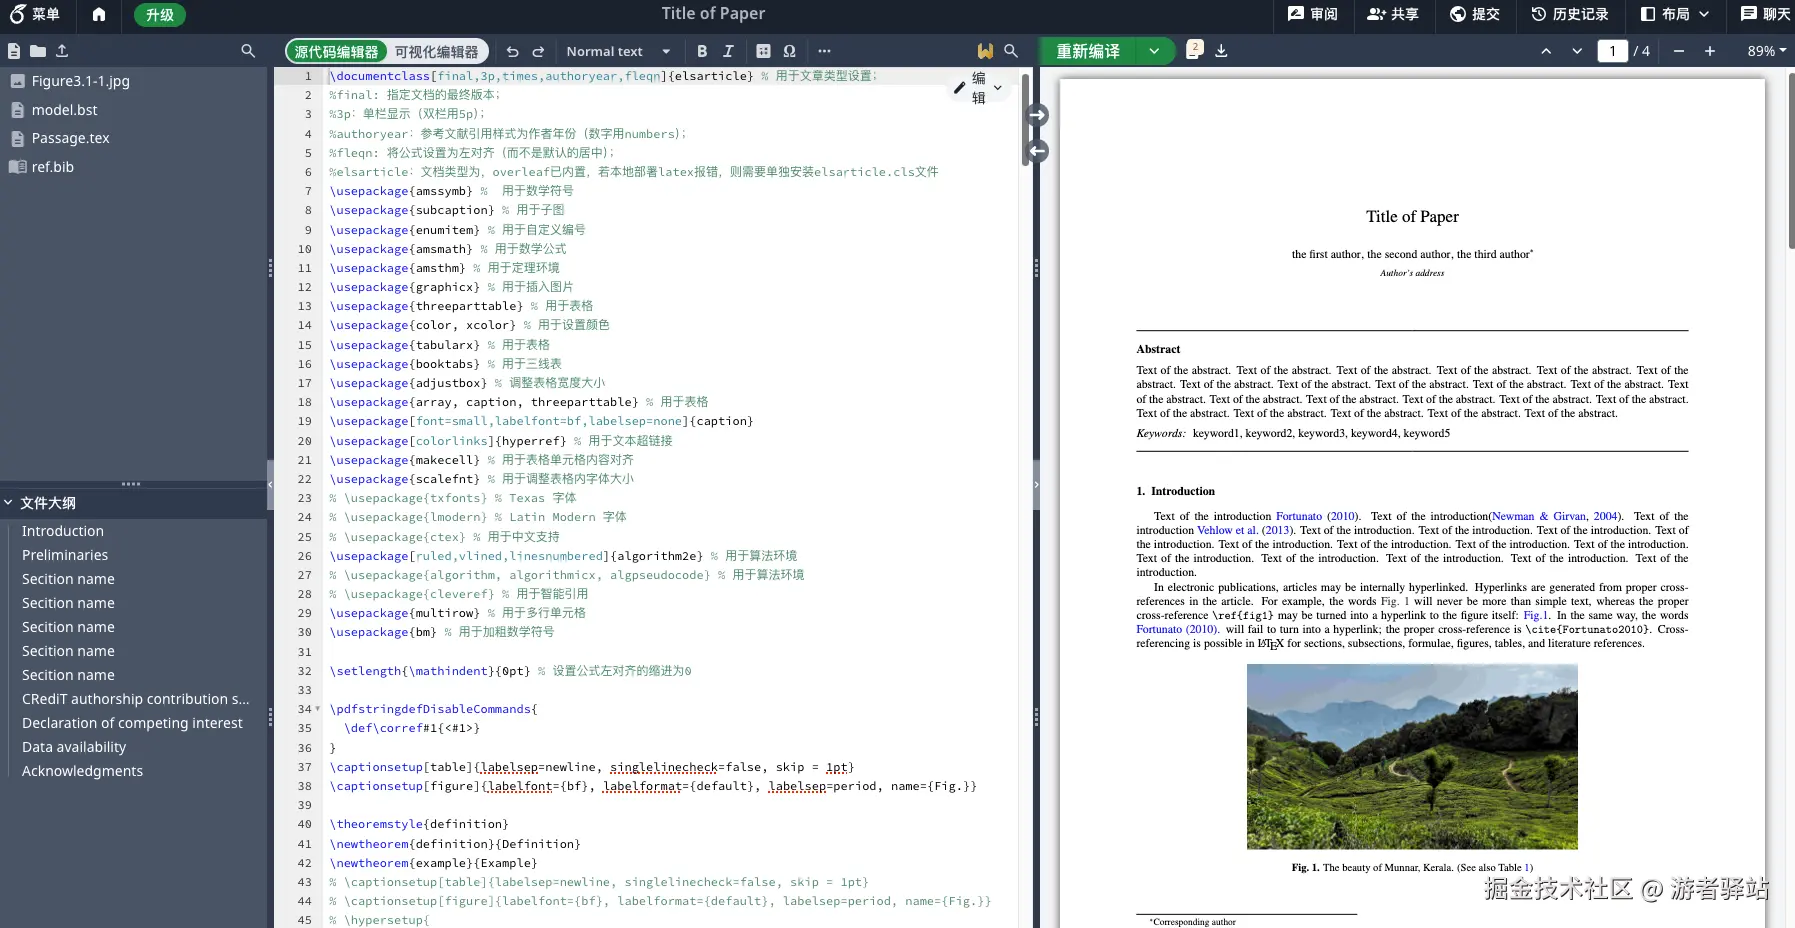1795x928 pixels.
Task: Switch to 可视化编辑器 visual editor mode
Action: click(436, 52)
